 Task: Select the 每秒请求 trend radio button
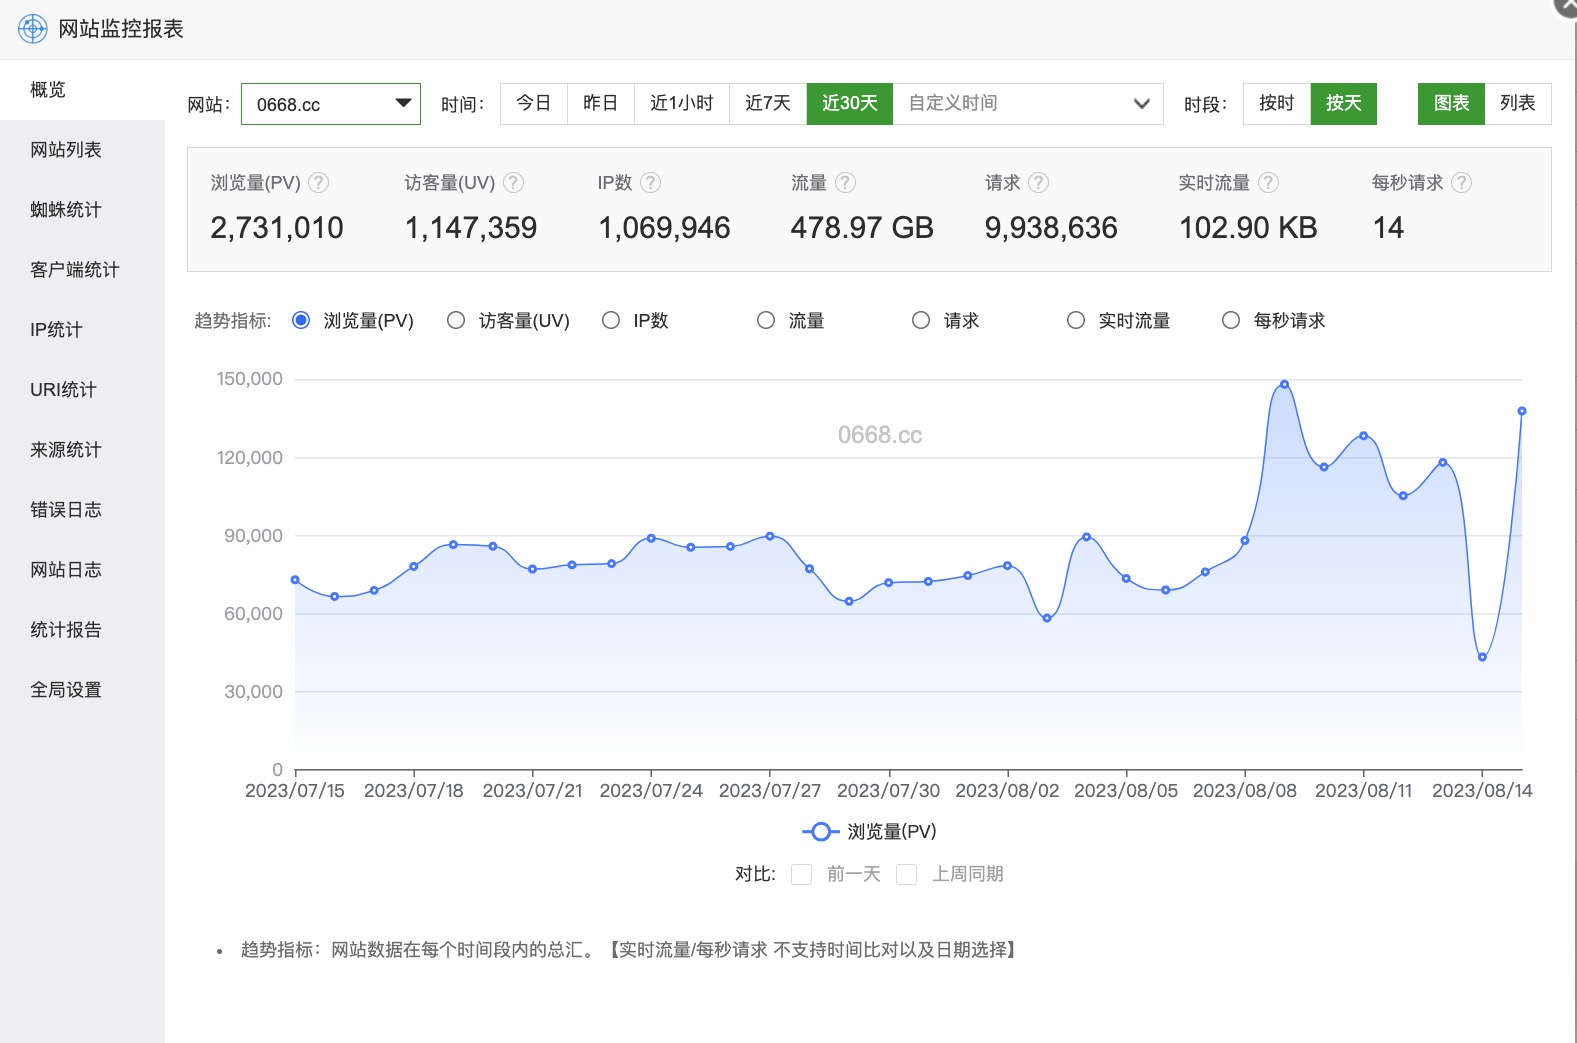coord(1231,320)
